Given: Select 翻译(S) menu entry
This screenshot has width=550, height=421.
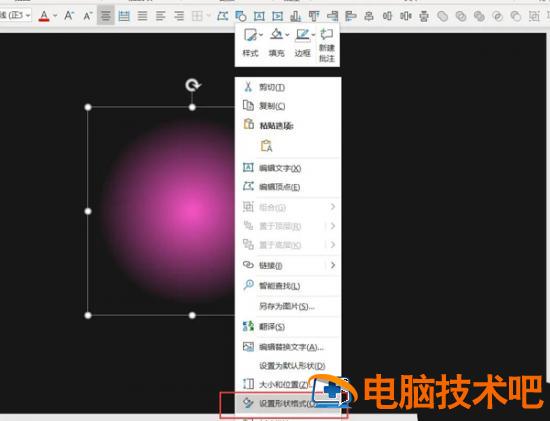Looking at the screenshot, I should 288,327.
